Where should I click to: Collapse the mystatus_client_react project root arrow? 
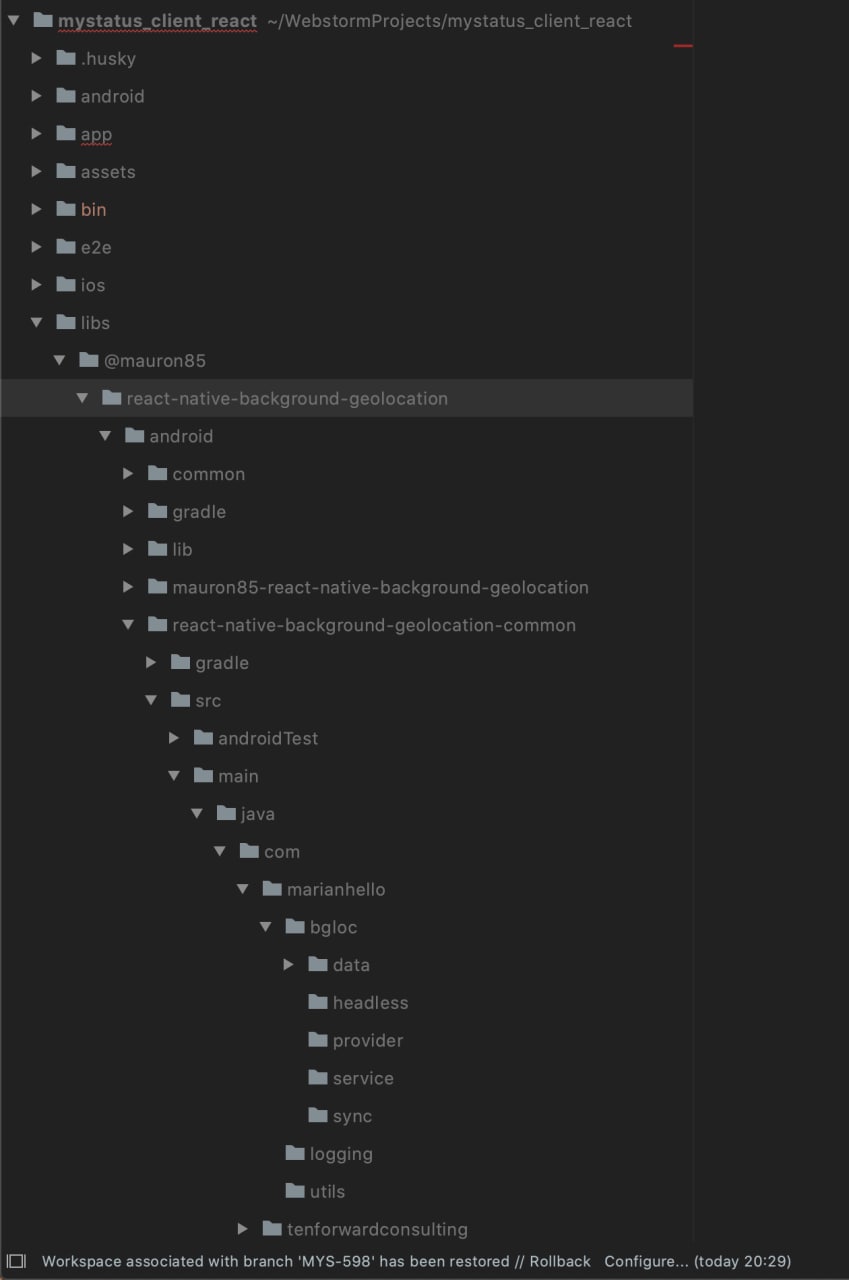14,20
